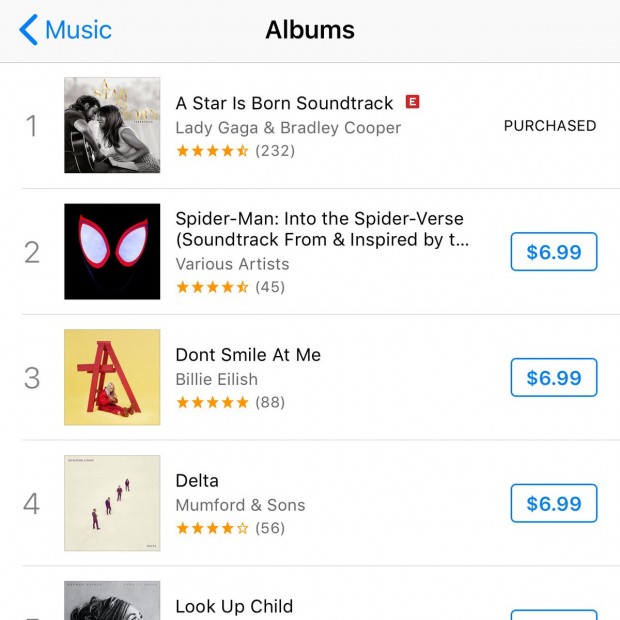View Spider-Verse rating with 45 reviews
This screenshot has width=620, height=620.
point(231,287)
